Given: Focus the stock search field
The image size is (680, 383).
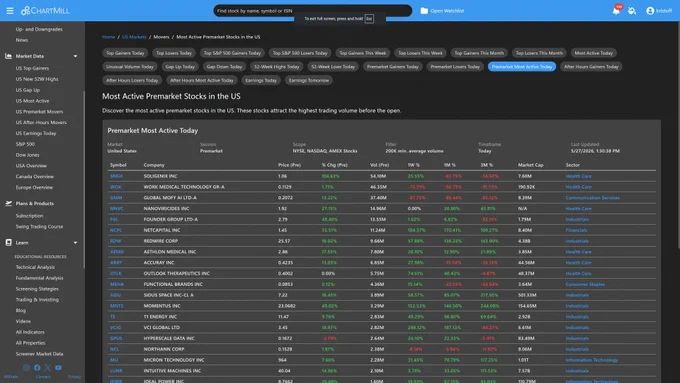Looking at the screenshot, I should coord(312,10).
